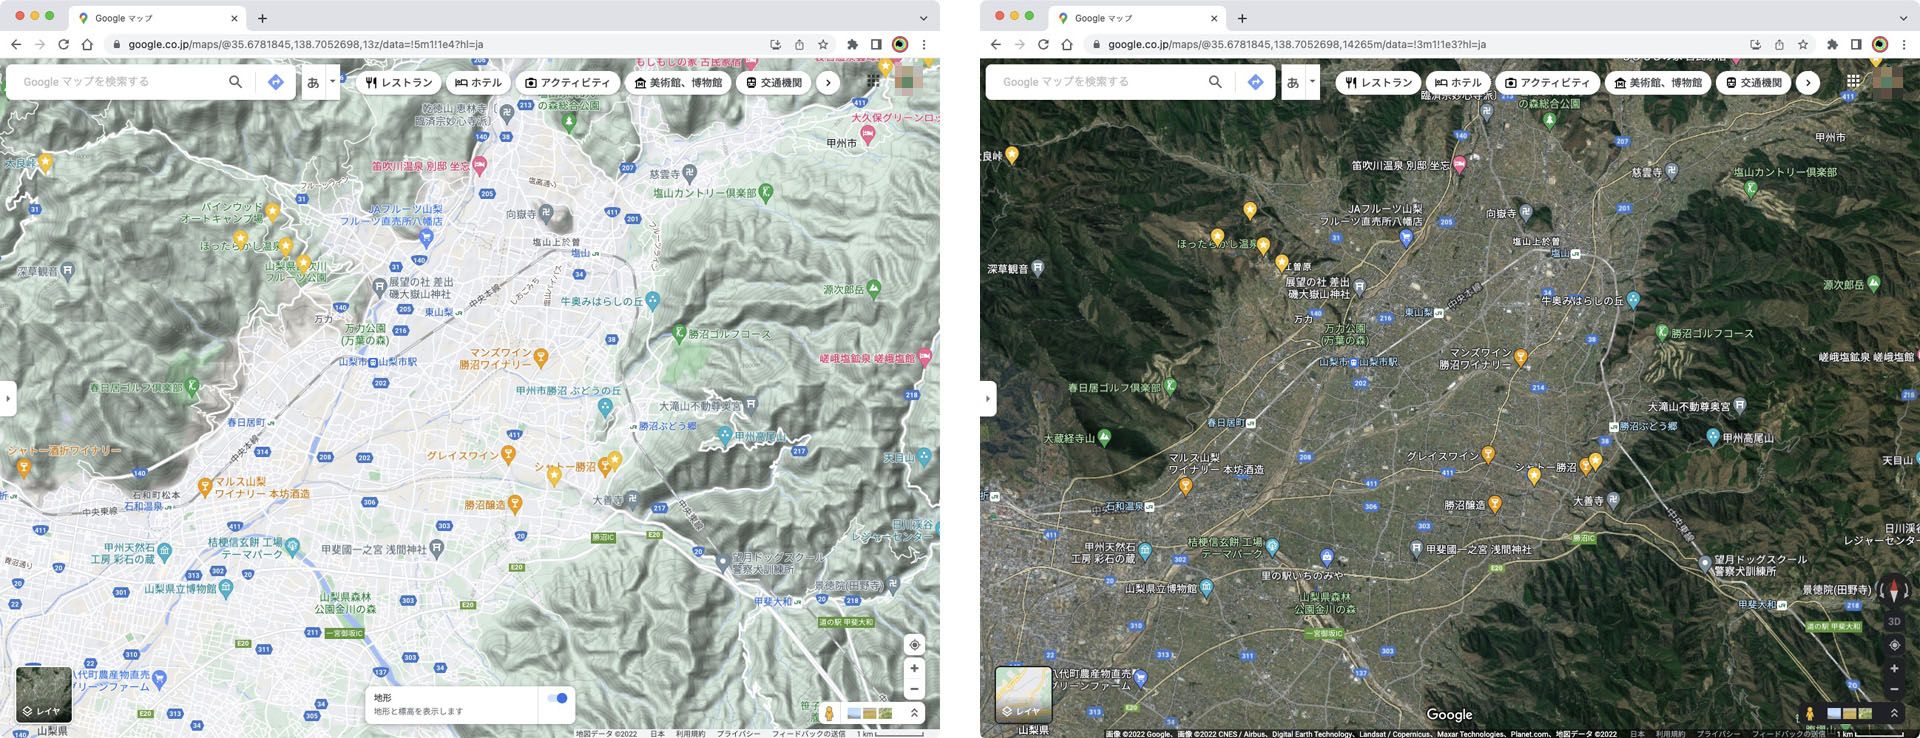Click 日本 link in left footer
1920x738 pixels.
pos(657,733)
